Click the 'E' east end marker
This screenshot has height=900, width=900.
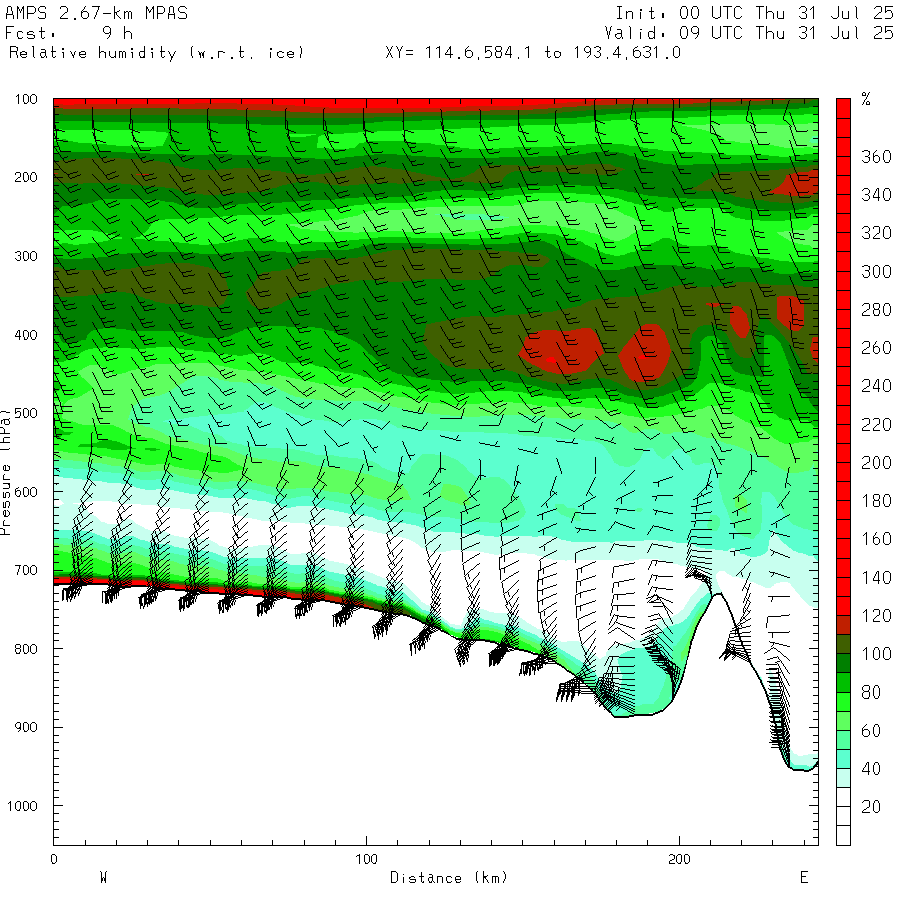[804, 878]
